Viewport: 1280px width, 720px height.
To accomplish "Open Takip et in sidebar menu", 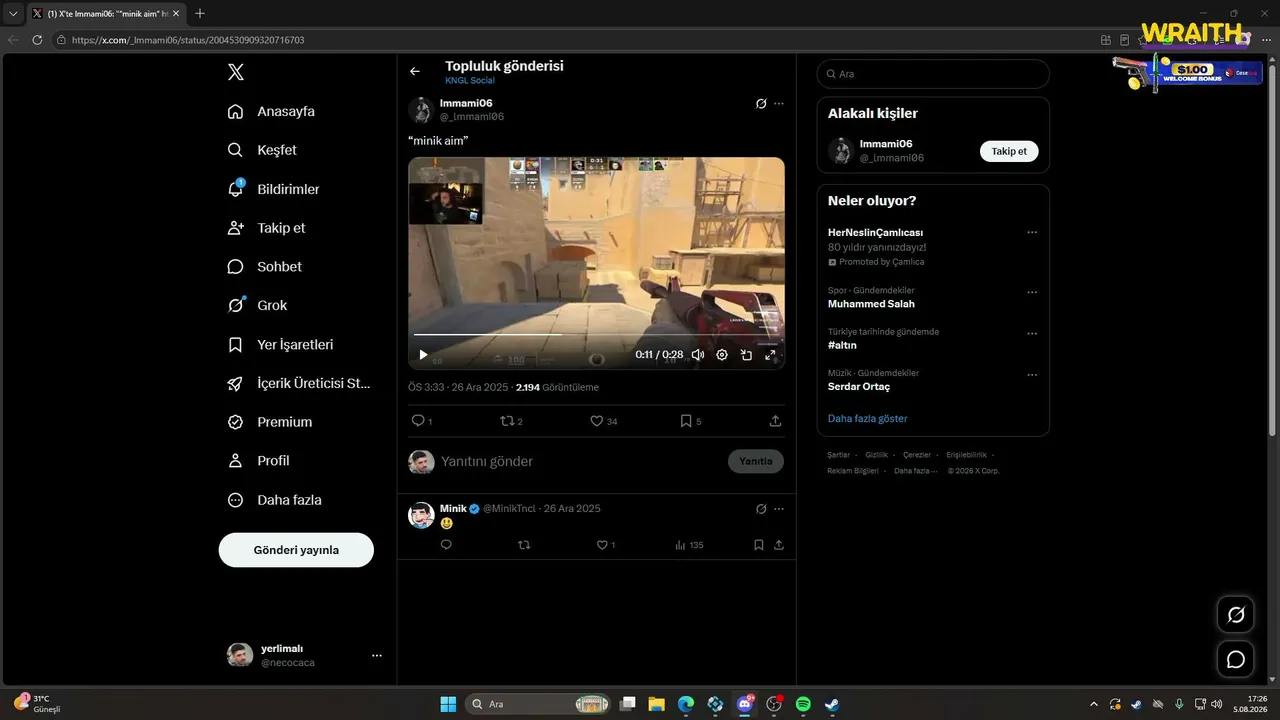I will 266,228.
